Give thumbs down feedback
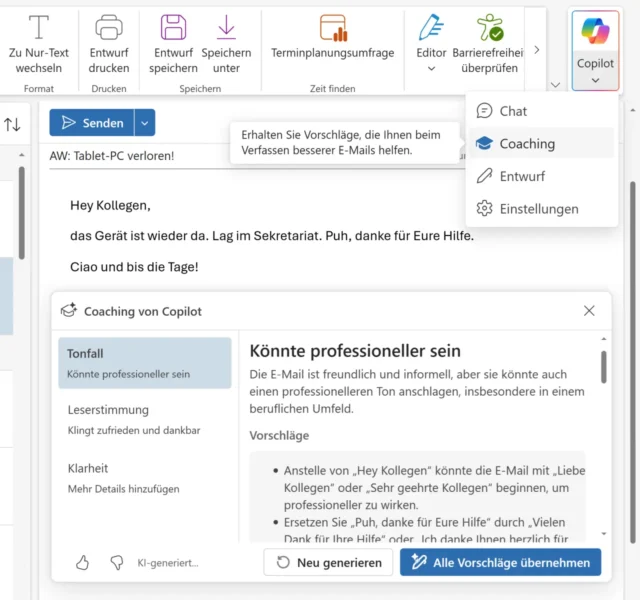This screenshot has width=640, height=600. pos(117,562)
